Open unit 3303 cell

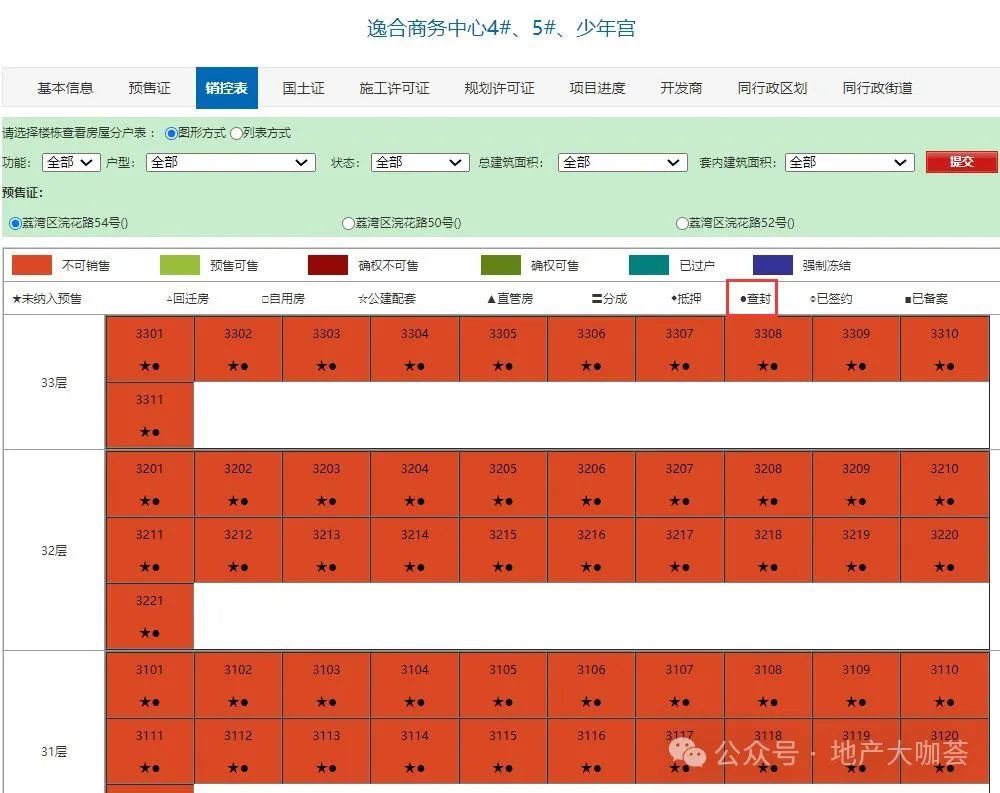click(x=326, y=349)
